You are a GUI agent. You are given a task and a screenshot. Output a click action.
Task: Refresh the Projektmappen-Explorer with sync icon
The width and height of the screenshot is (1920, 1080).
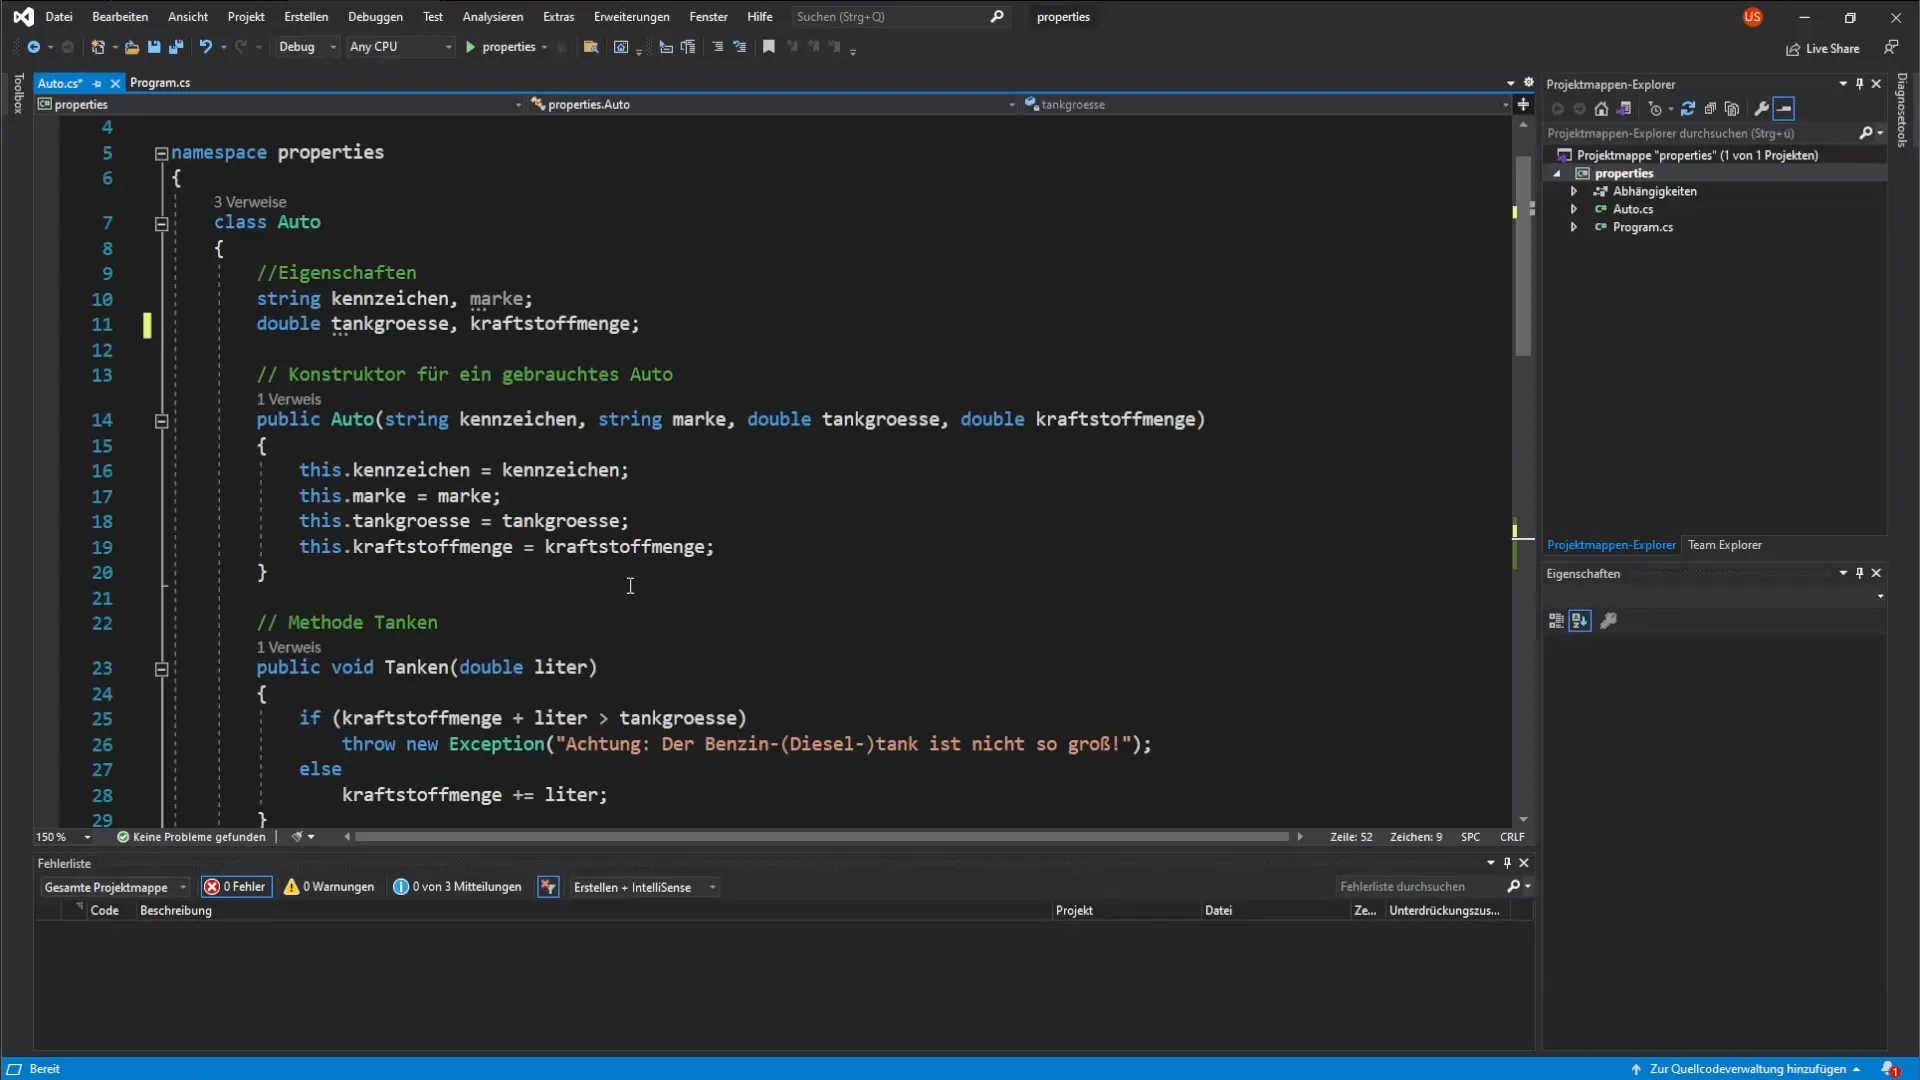click(1688, 109)
